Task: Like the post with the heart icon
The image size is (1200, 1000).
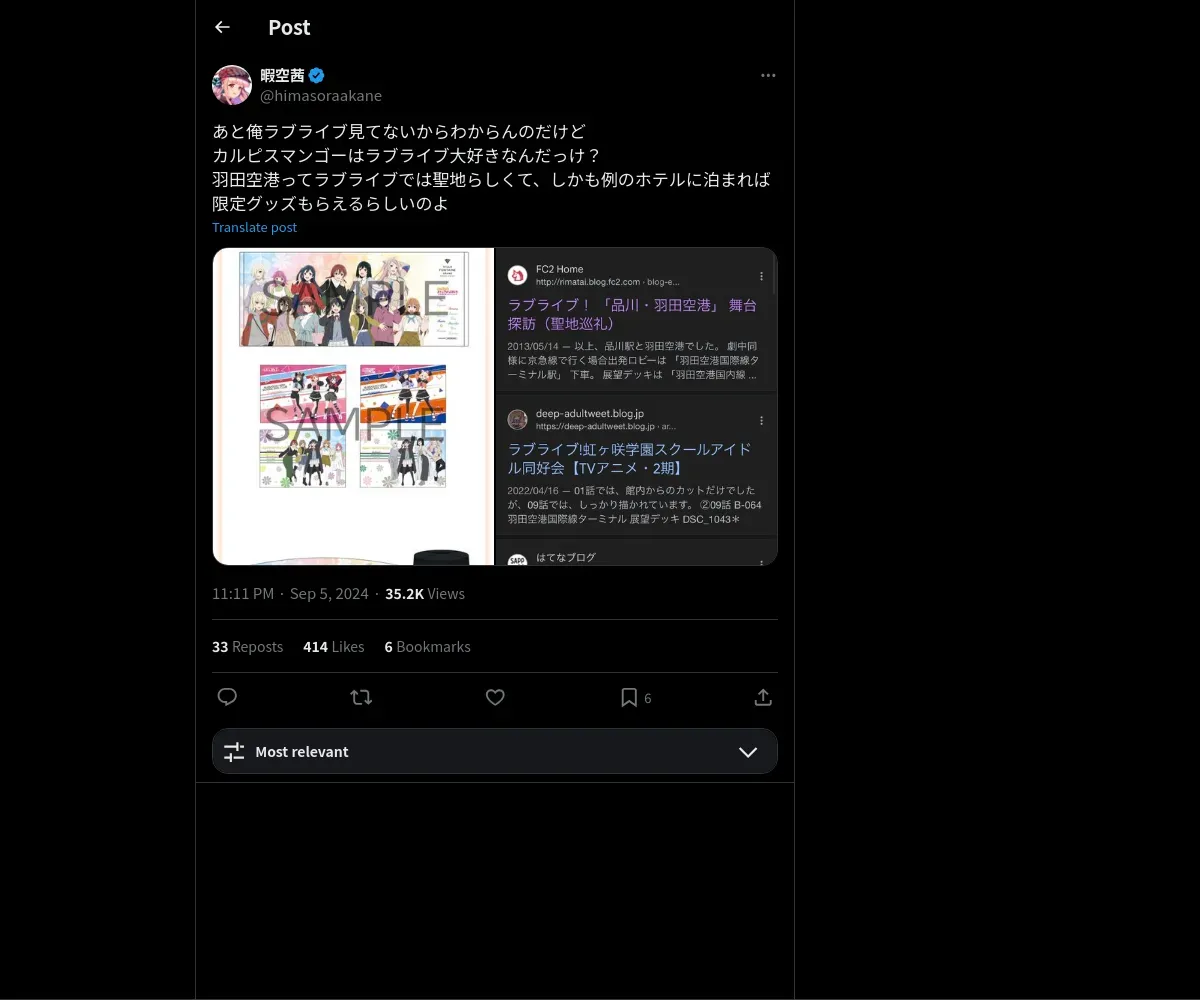Action: click(495, 697)
